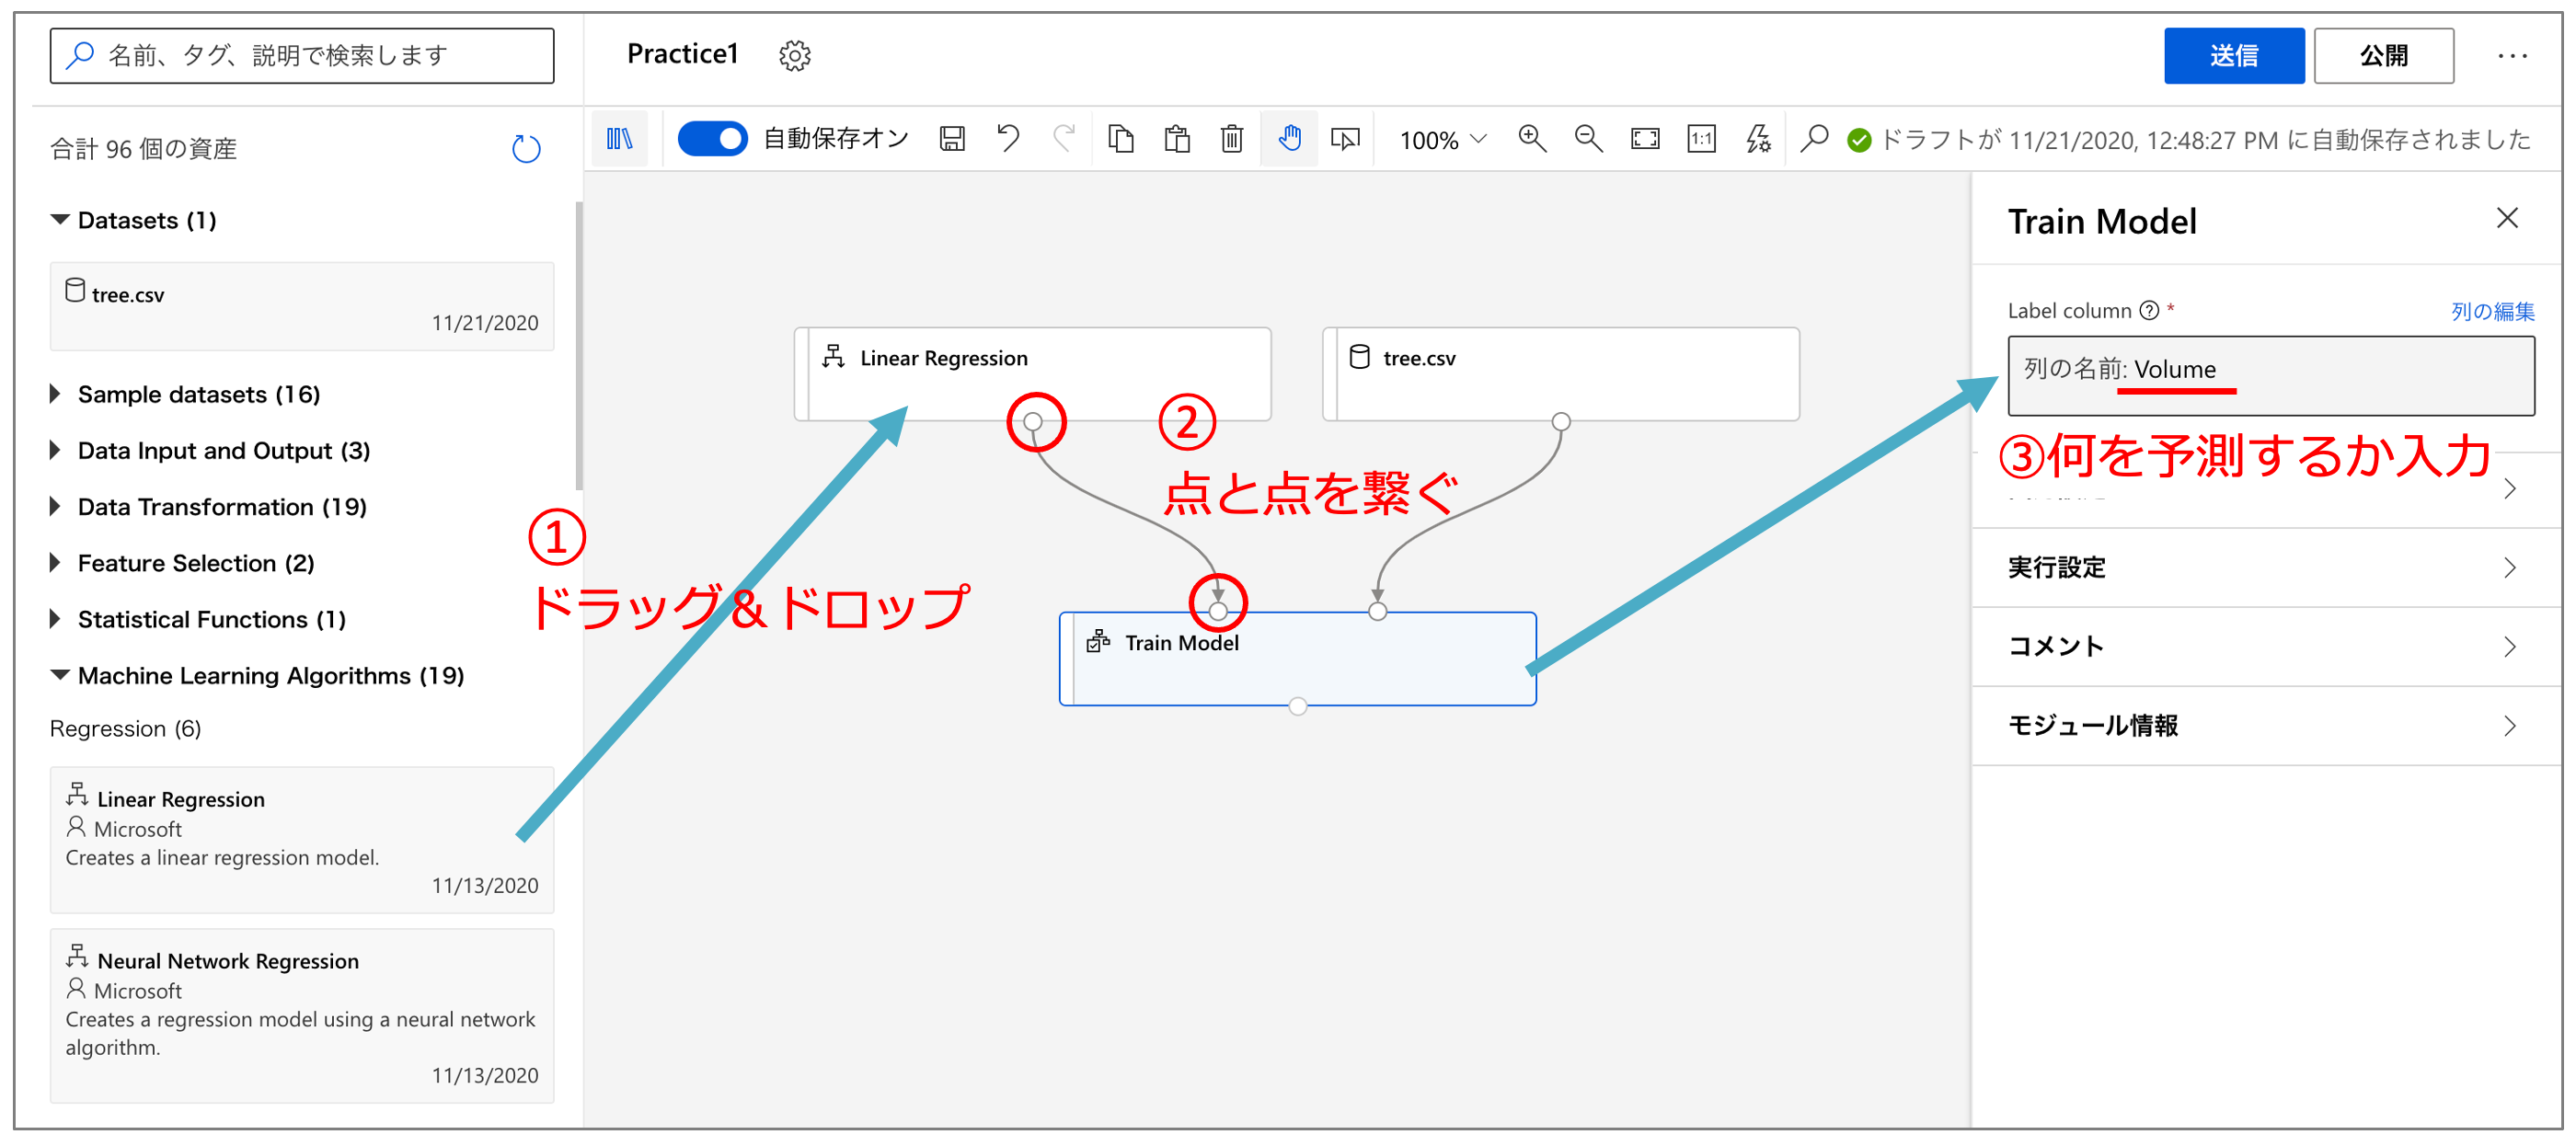Copy the selected Train Model module
This screenshot has width=2576, height=1146.
[1121, 139]
